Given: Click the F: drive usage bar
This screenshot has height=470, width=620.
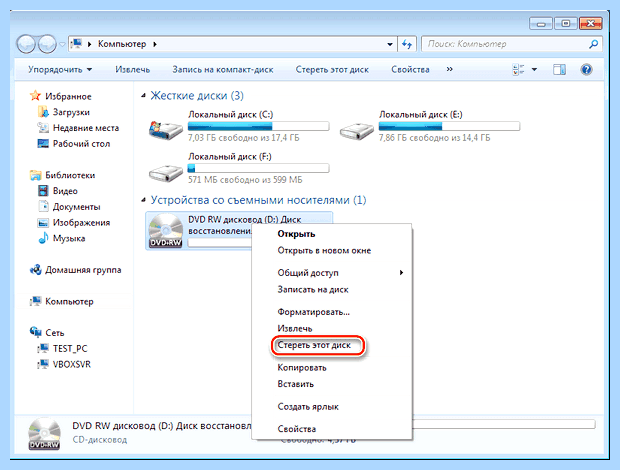Looking at the screenshot, I should (x=258, y=169).
